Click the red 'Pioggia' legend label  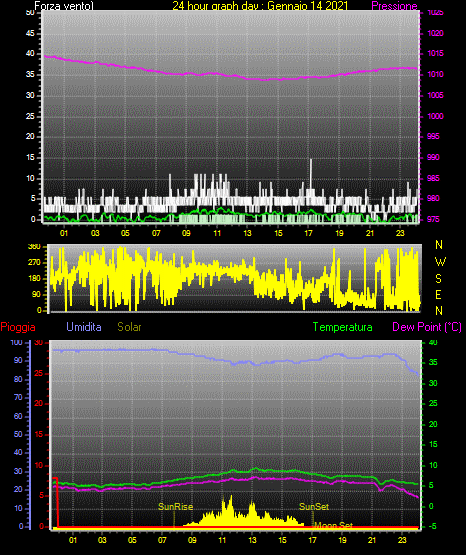pos(18,327)
